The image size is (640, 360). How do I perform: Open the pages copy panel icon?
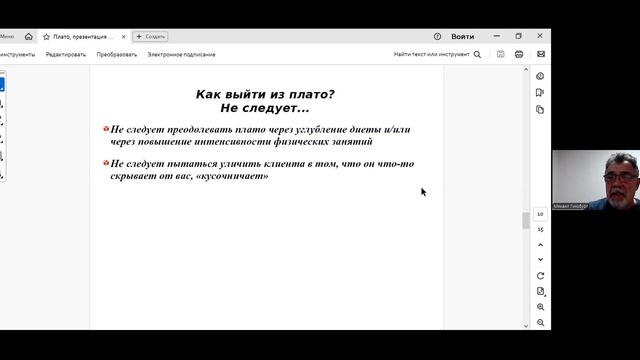pos(540,109)
